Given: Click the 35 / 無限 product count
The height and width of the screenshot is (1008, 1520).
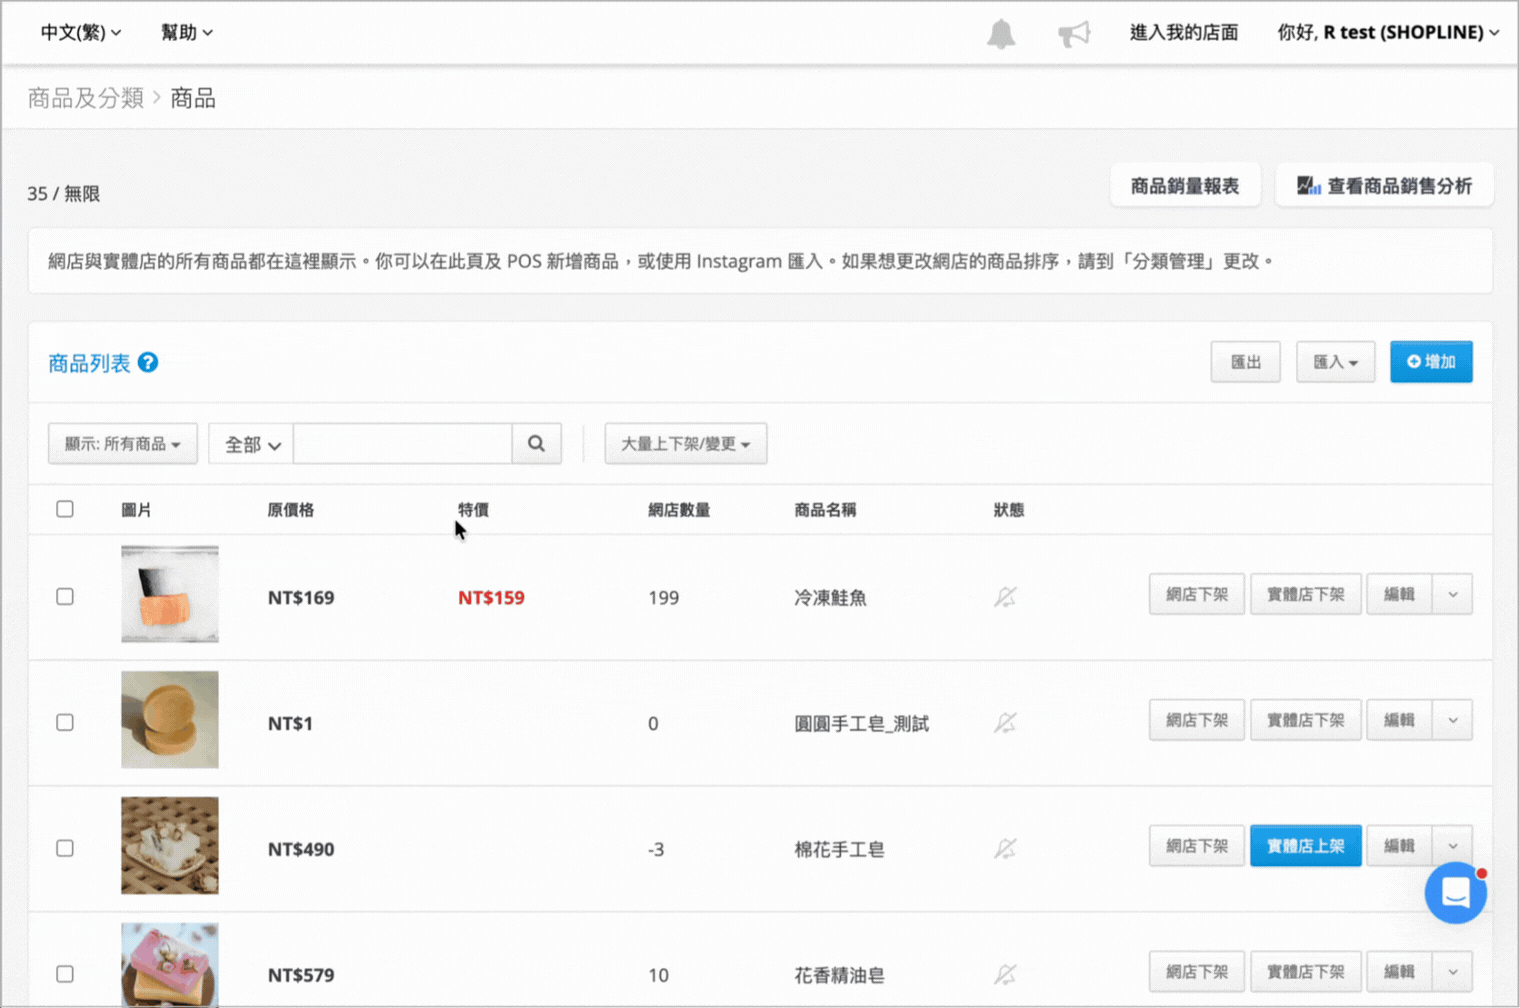Looking at the screenshot, I should click(64, 193).
